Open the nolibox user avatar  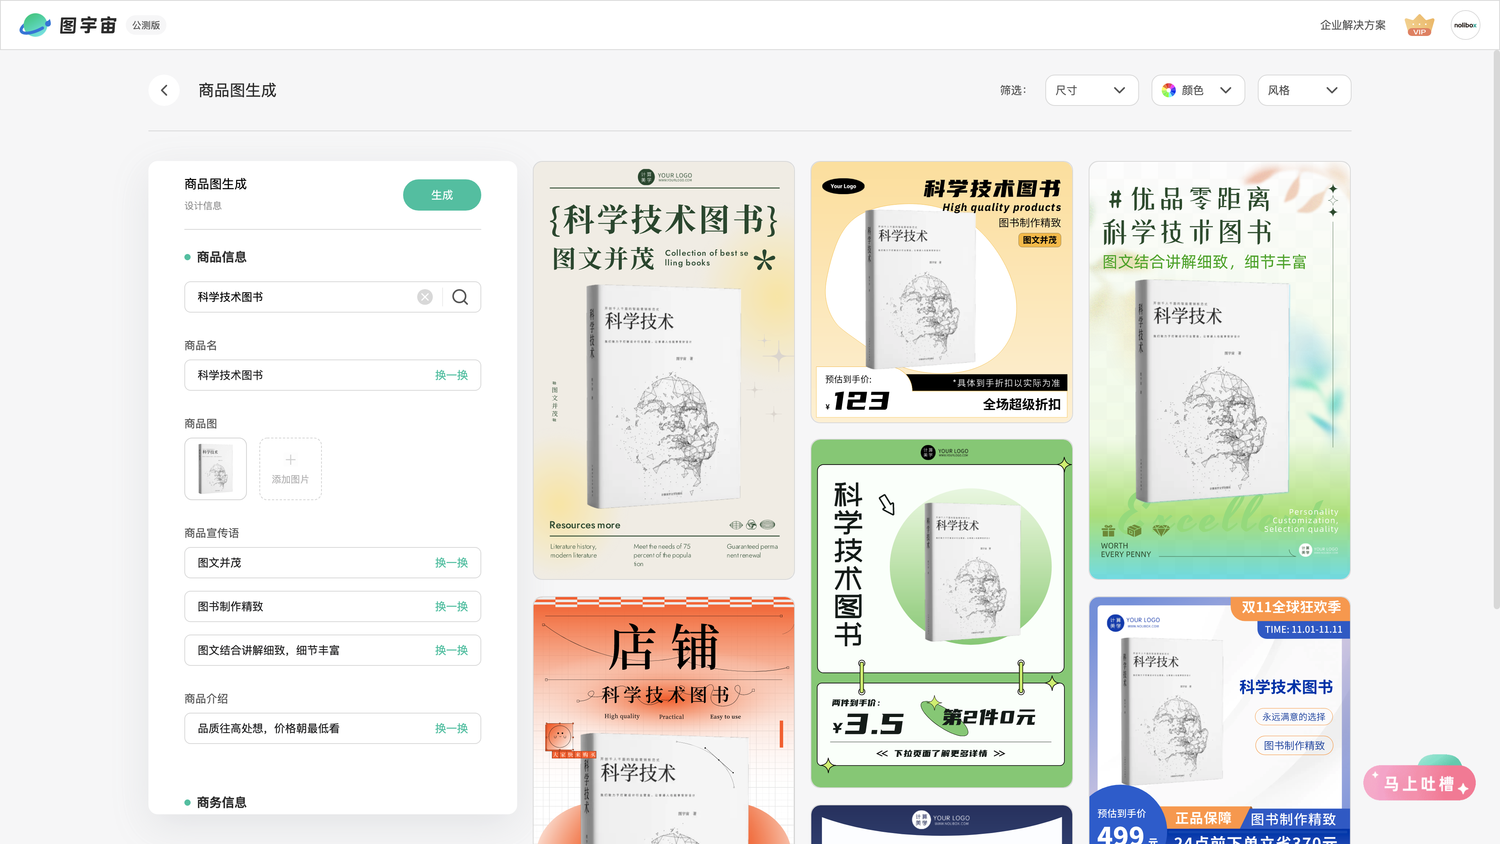click(x=1465, y=25)
